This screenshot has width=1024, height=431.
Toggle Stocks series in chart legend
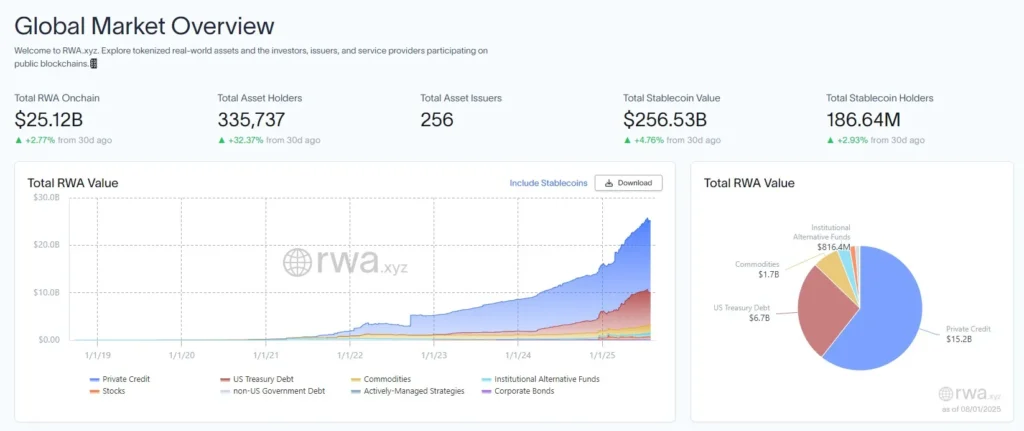(108, 391)
